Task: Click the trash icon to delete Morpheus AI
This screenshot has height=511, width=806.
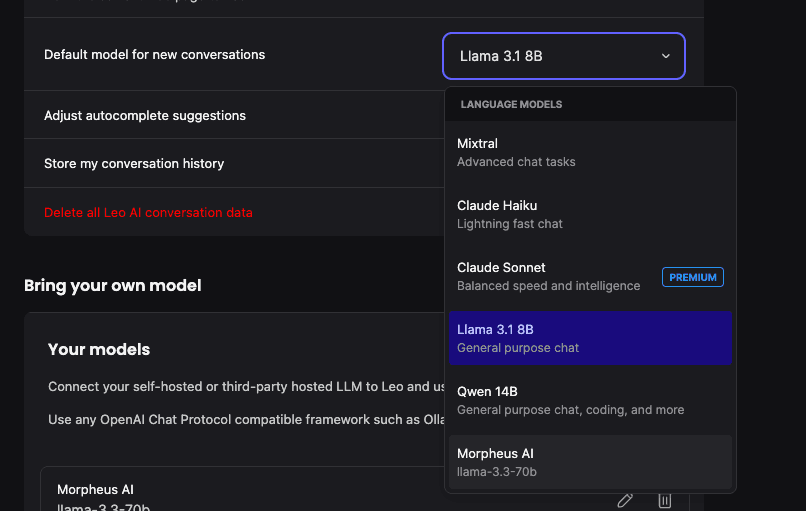Action: (x=665, y=500)
